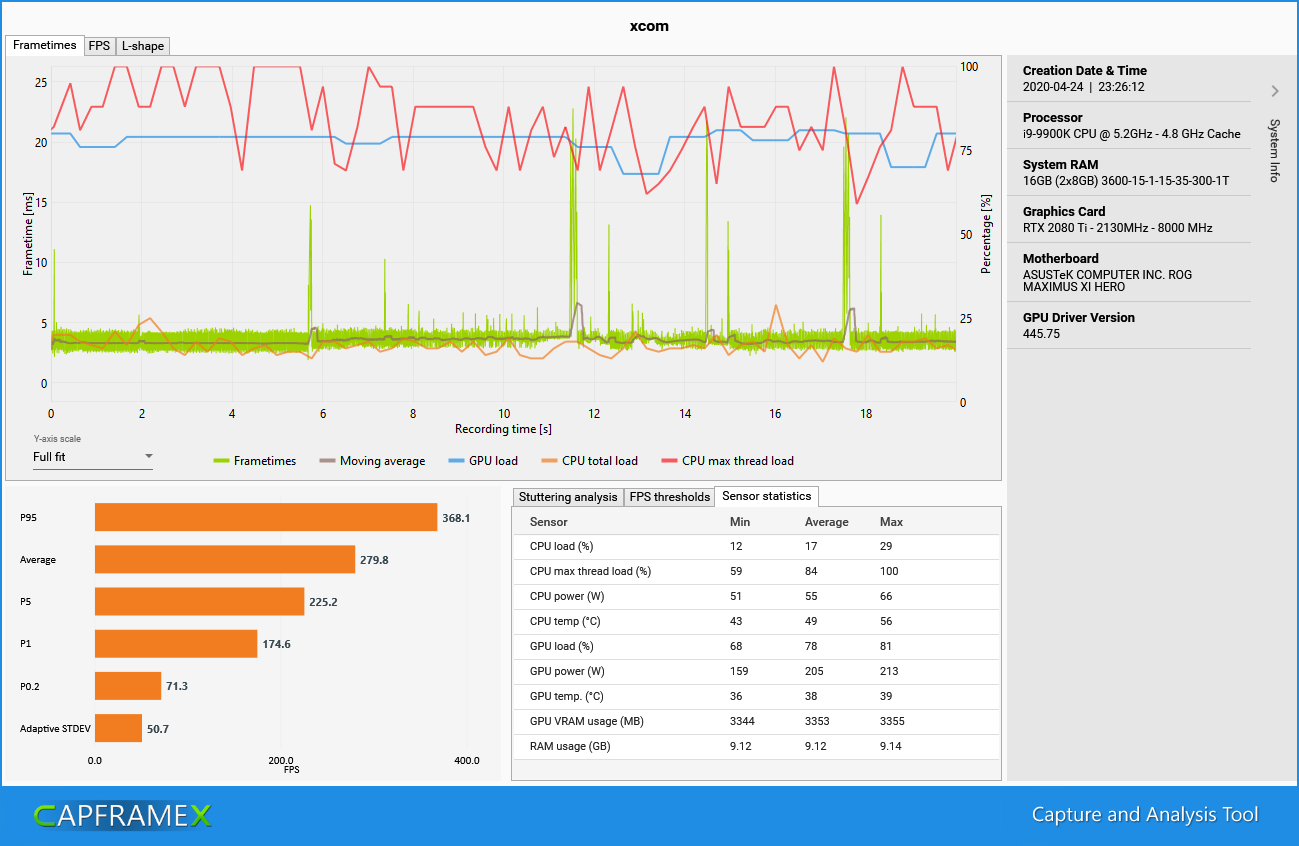
Task: Click the vertical System Info label
Action: pyautogui.click(x=1274, y=150)
